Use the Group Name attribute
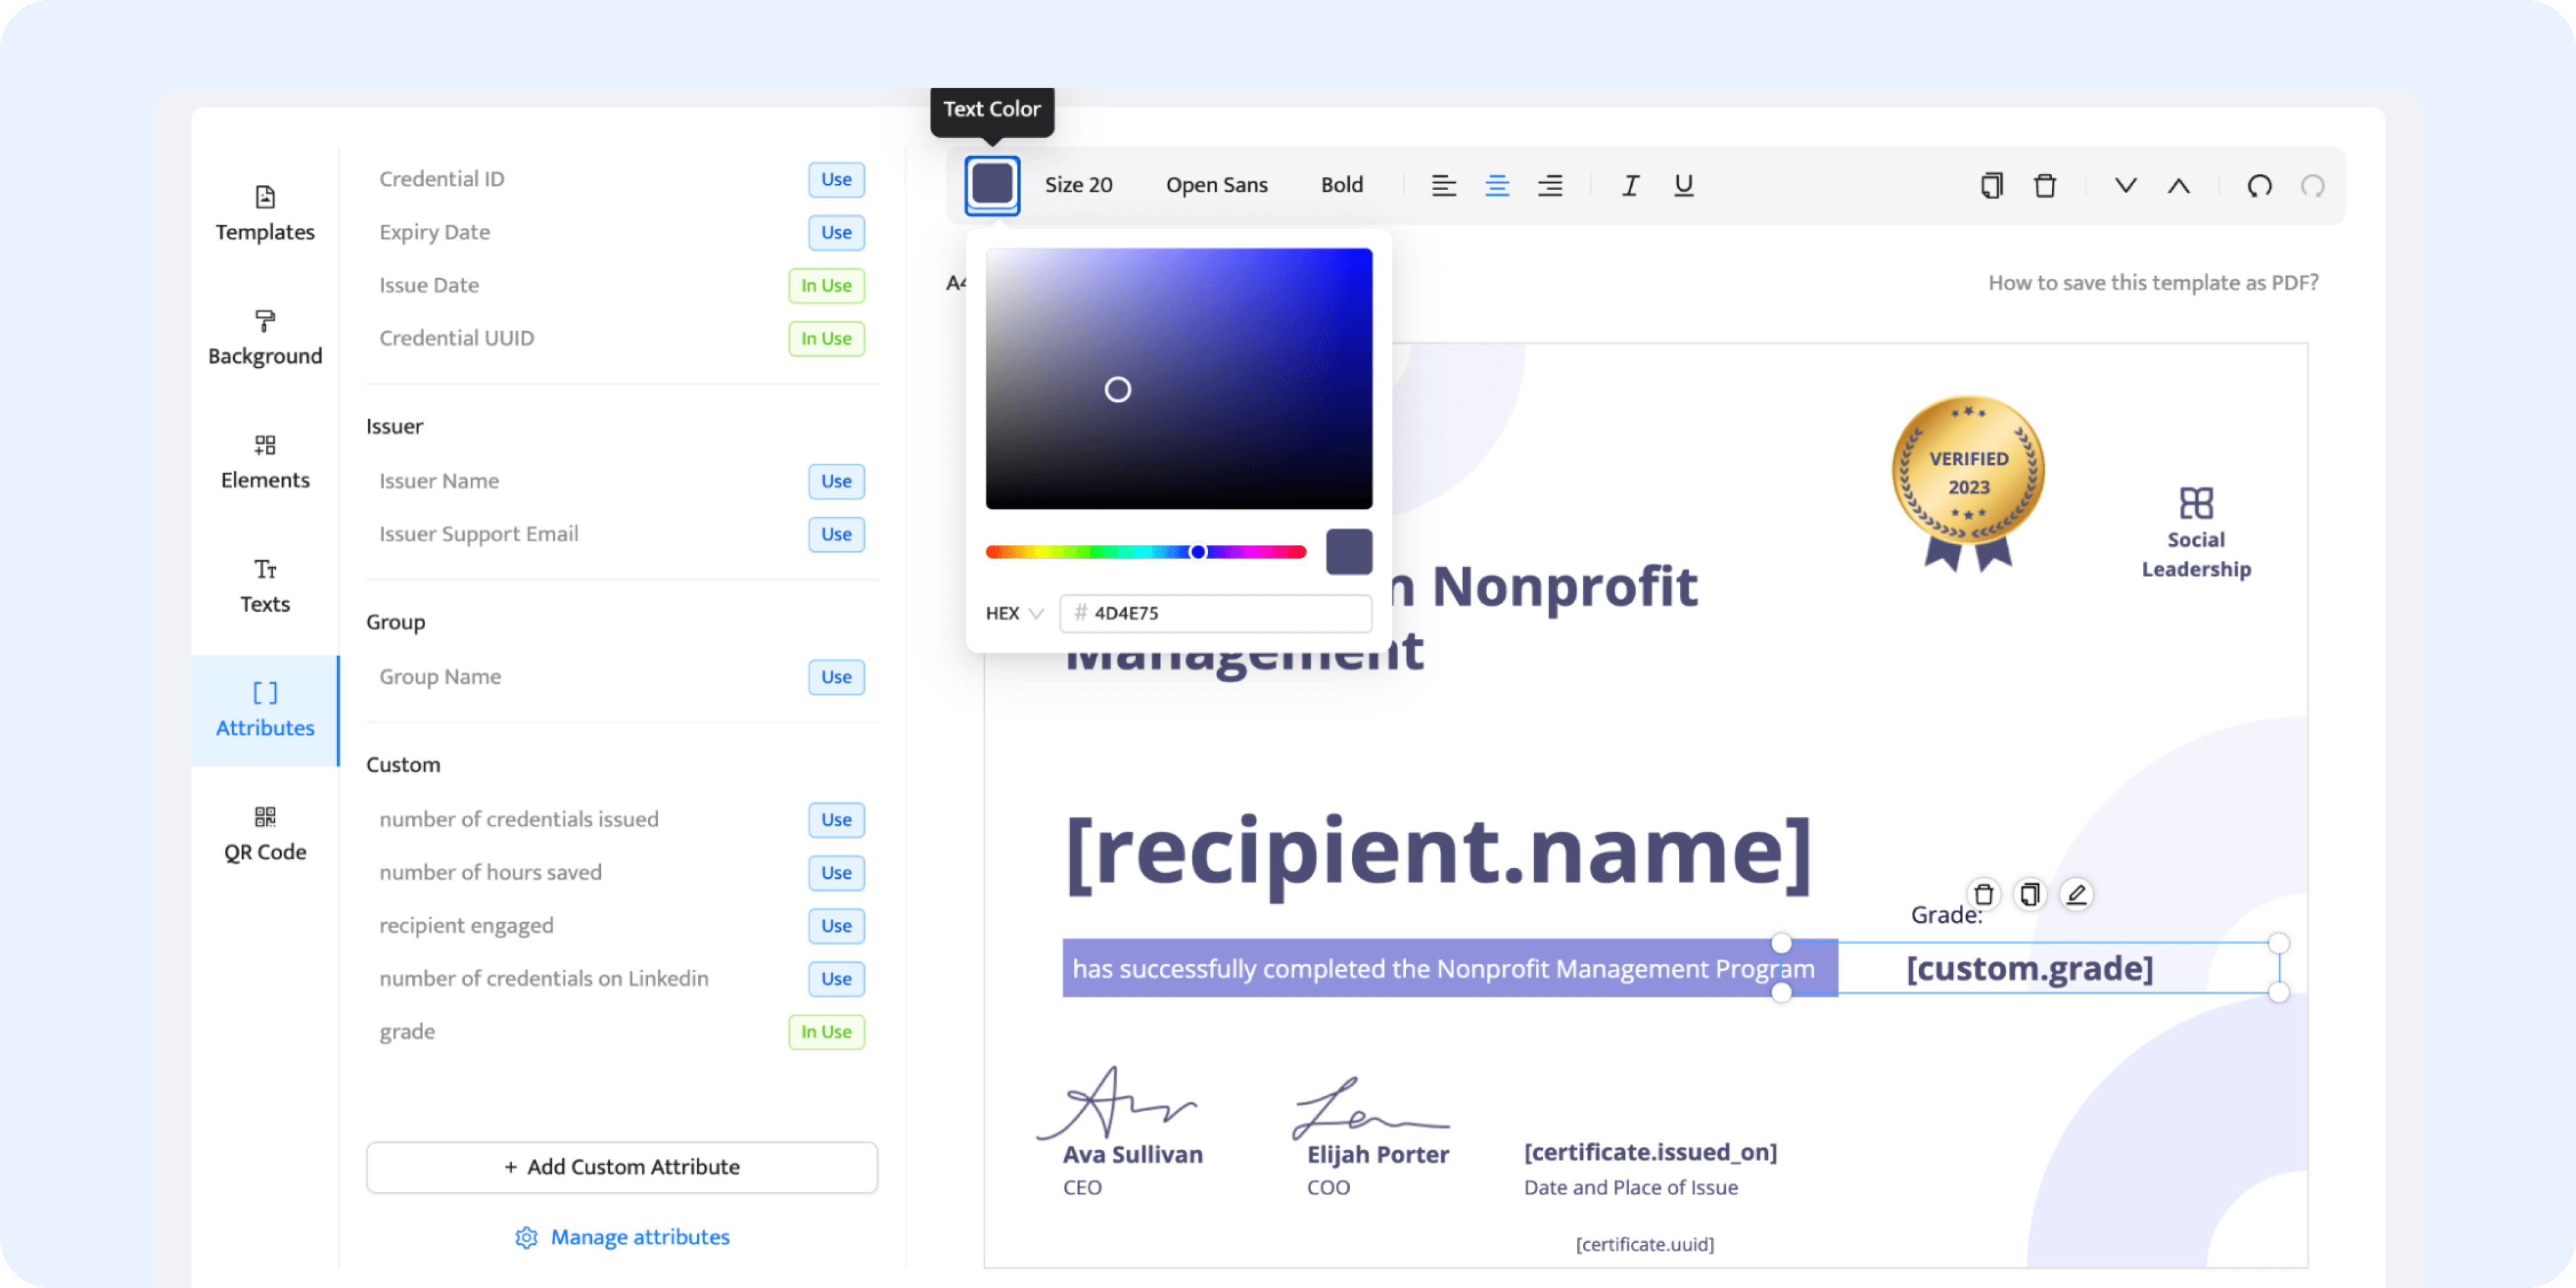The height and width of the screenshot is (1288, 2576). tap(836, 677)
